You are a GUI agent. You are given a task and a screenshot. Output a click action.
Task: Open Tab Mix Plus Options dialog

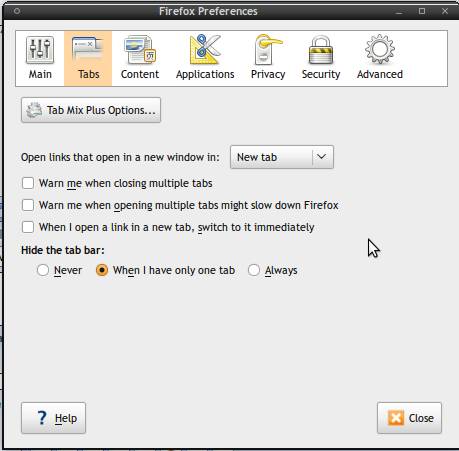tap(91, 110)
